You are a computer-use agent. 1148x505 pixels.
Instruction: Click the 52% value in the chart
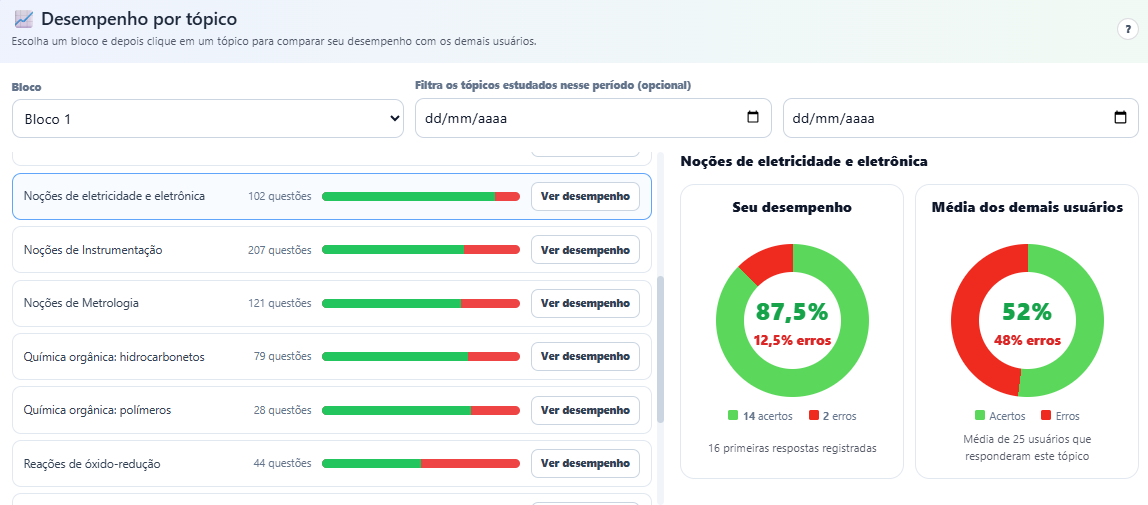click(1027, 312)
